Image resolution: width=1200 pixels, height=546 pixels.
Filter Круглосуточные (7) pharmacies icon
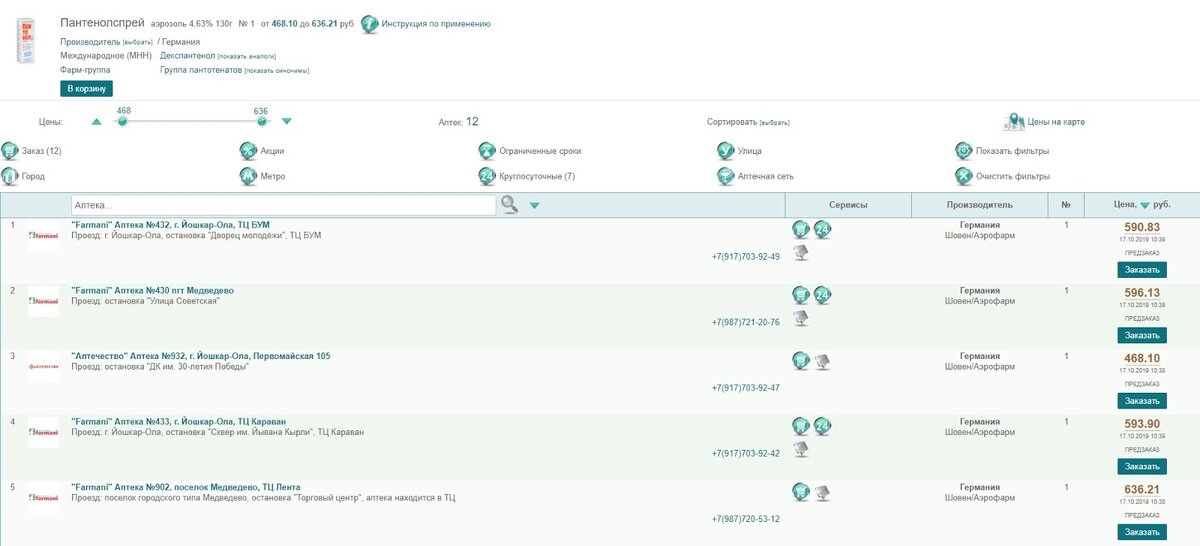click(487, 176)
